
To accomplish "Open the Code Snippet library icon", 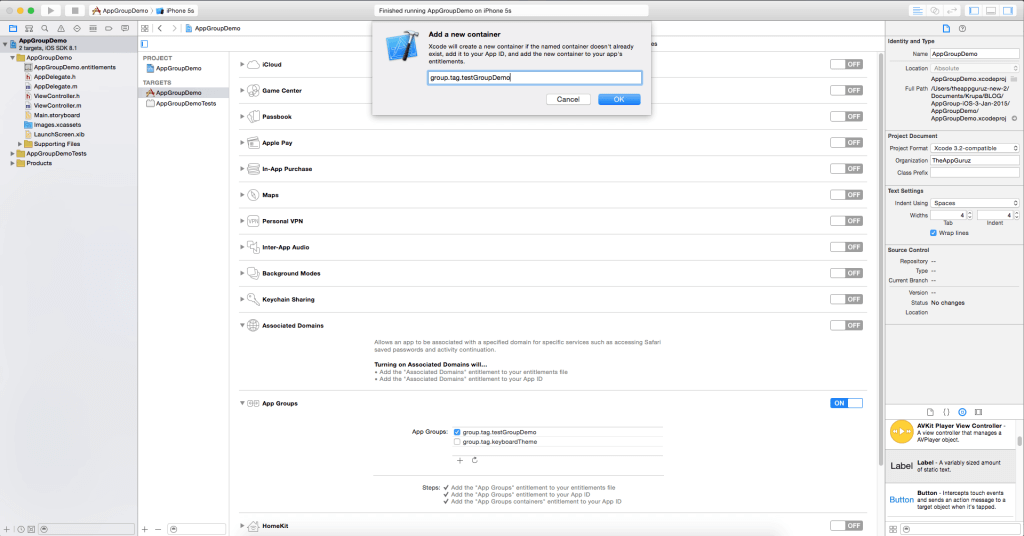I will [x=946, y=412].
